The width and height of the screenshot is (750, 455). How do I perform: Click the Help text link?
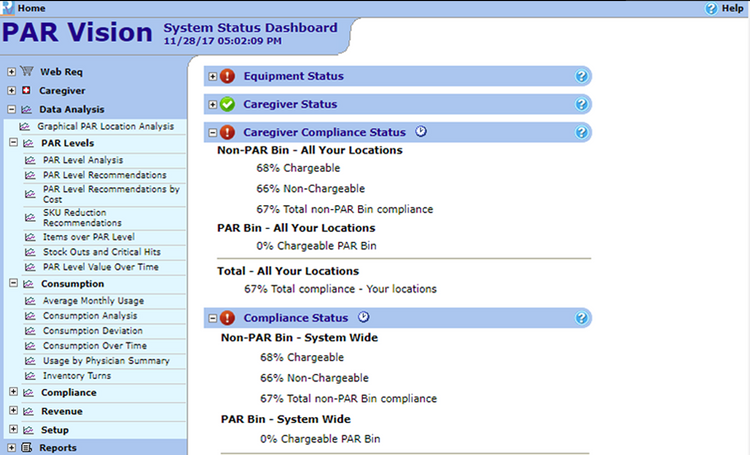point(732,8)
